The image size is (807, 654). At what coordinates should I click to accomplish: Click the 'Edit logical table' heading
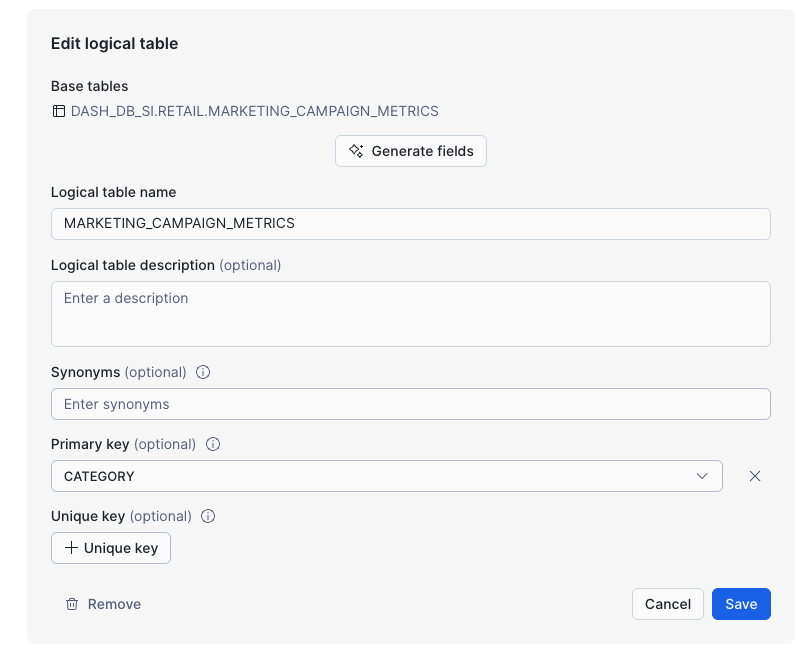point(114,44)
